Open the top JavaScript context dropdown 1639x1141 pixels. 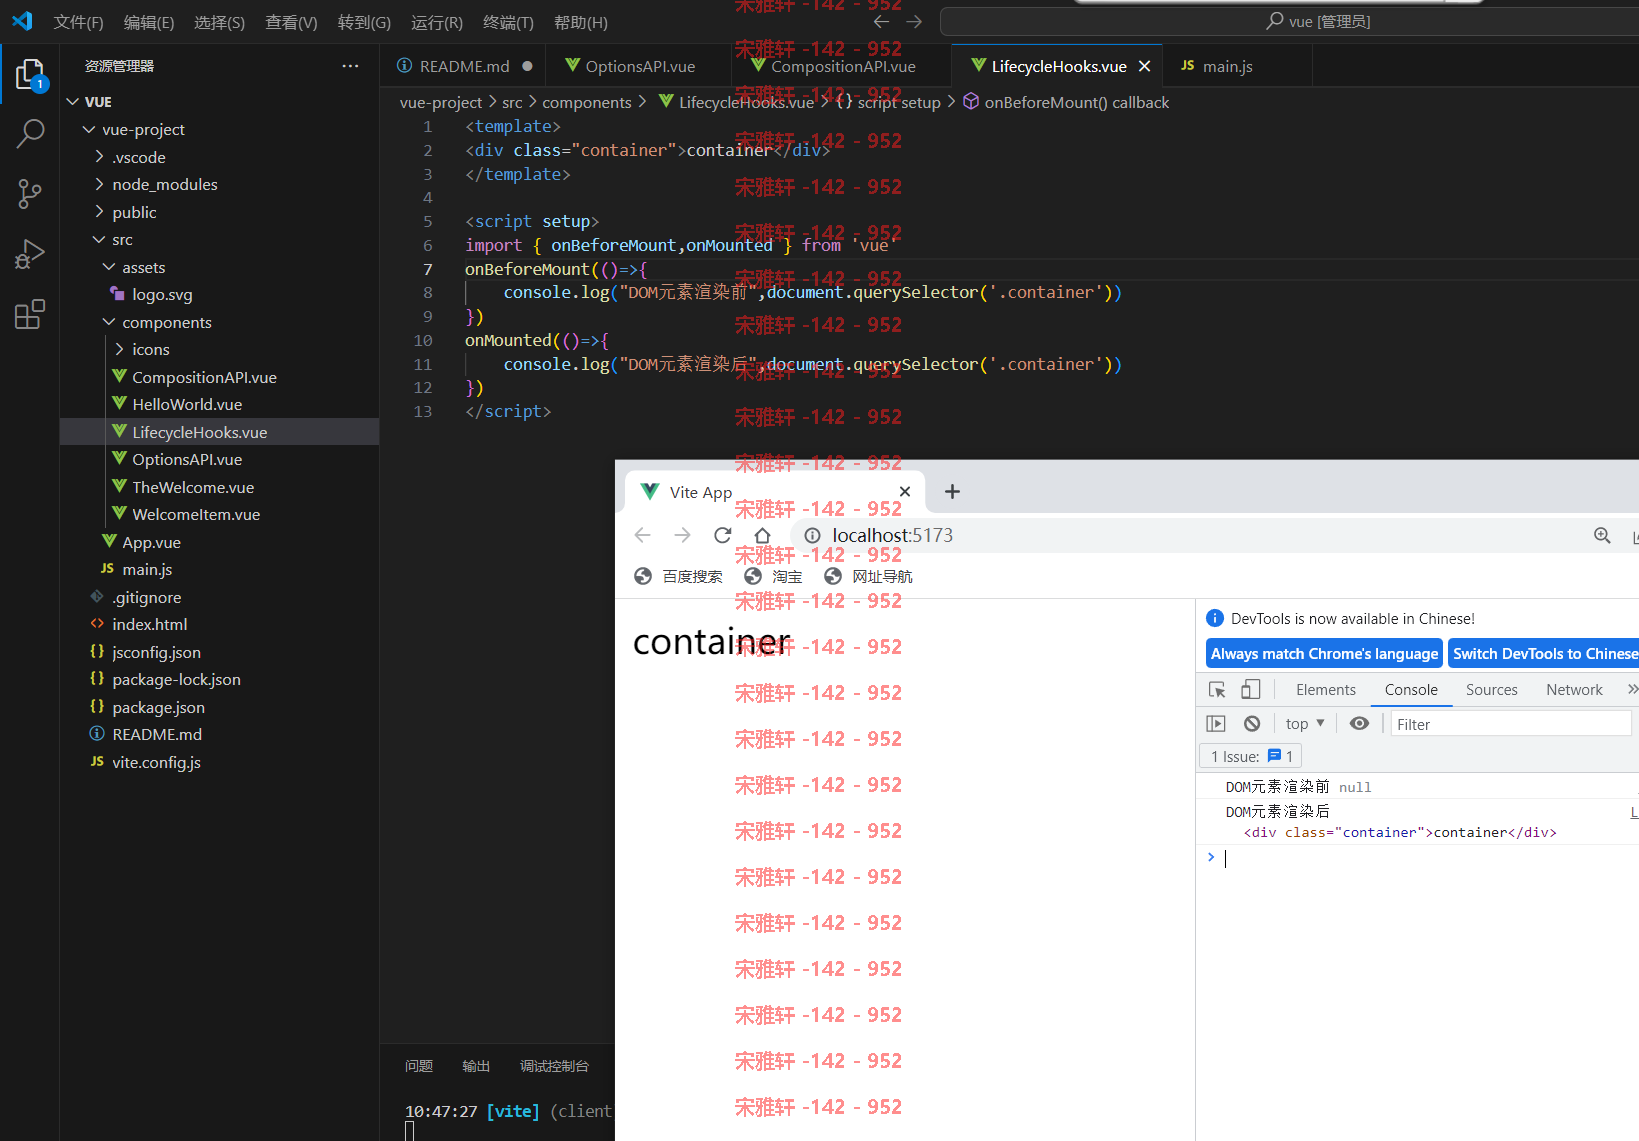point(1305,723)
